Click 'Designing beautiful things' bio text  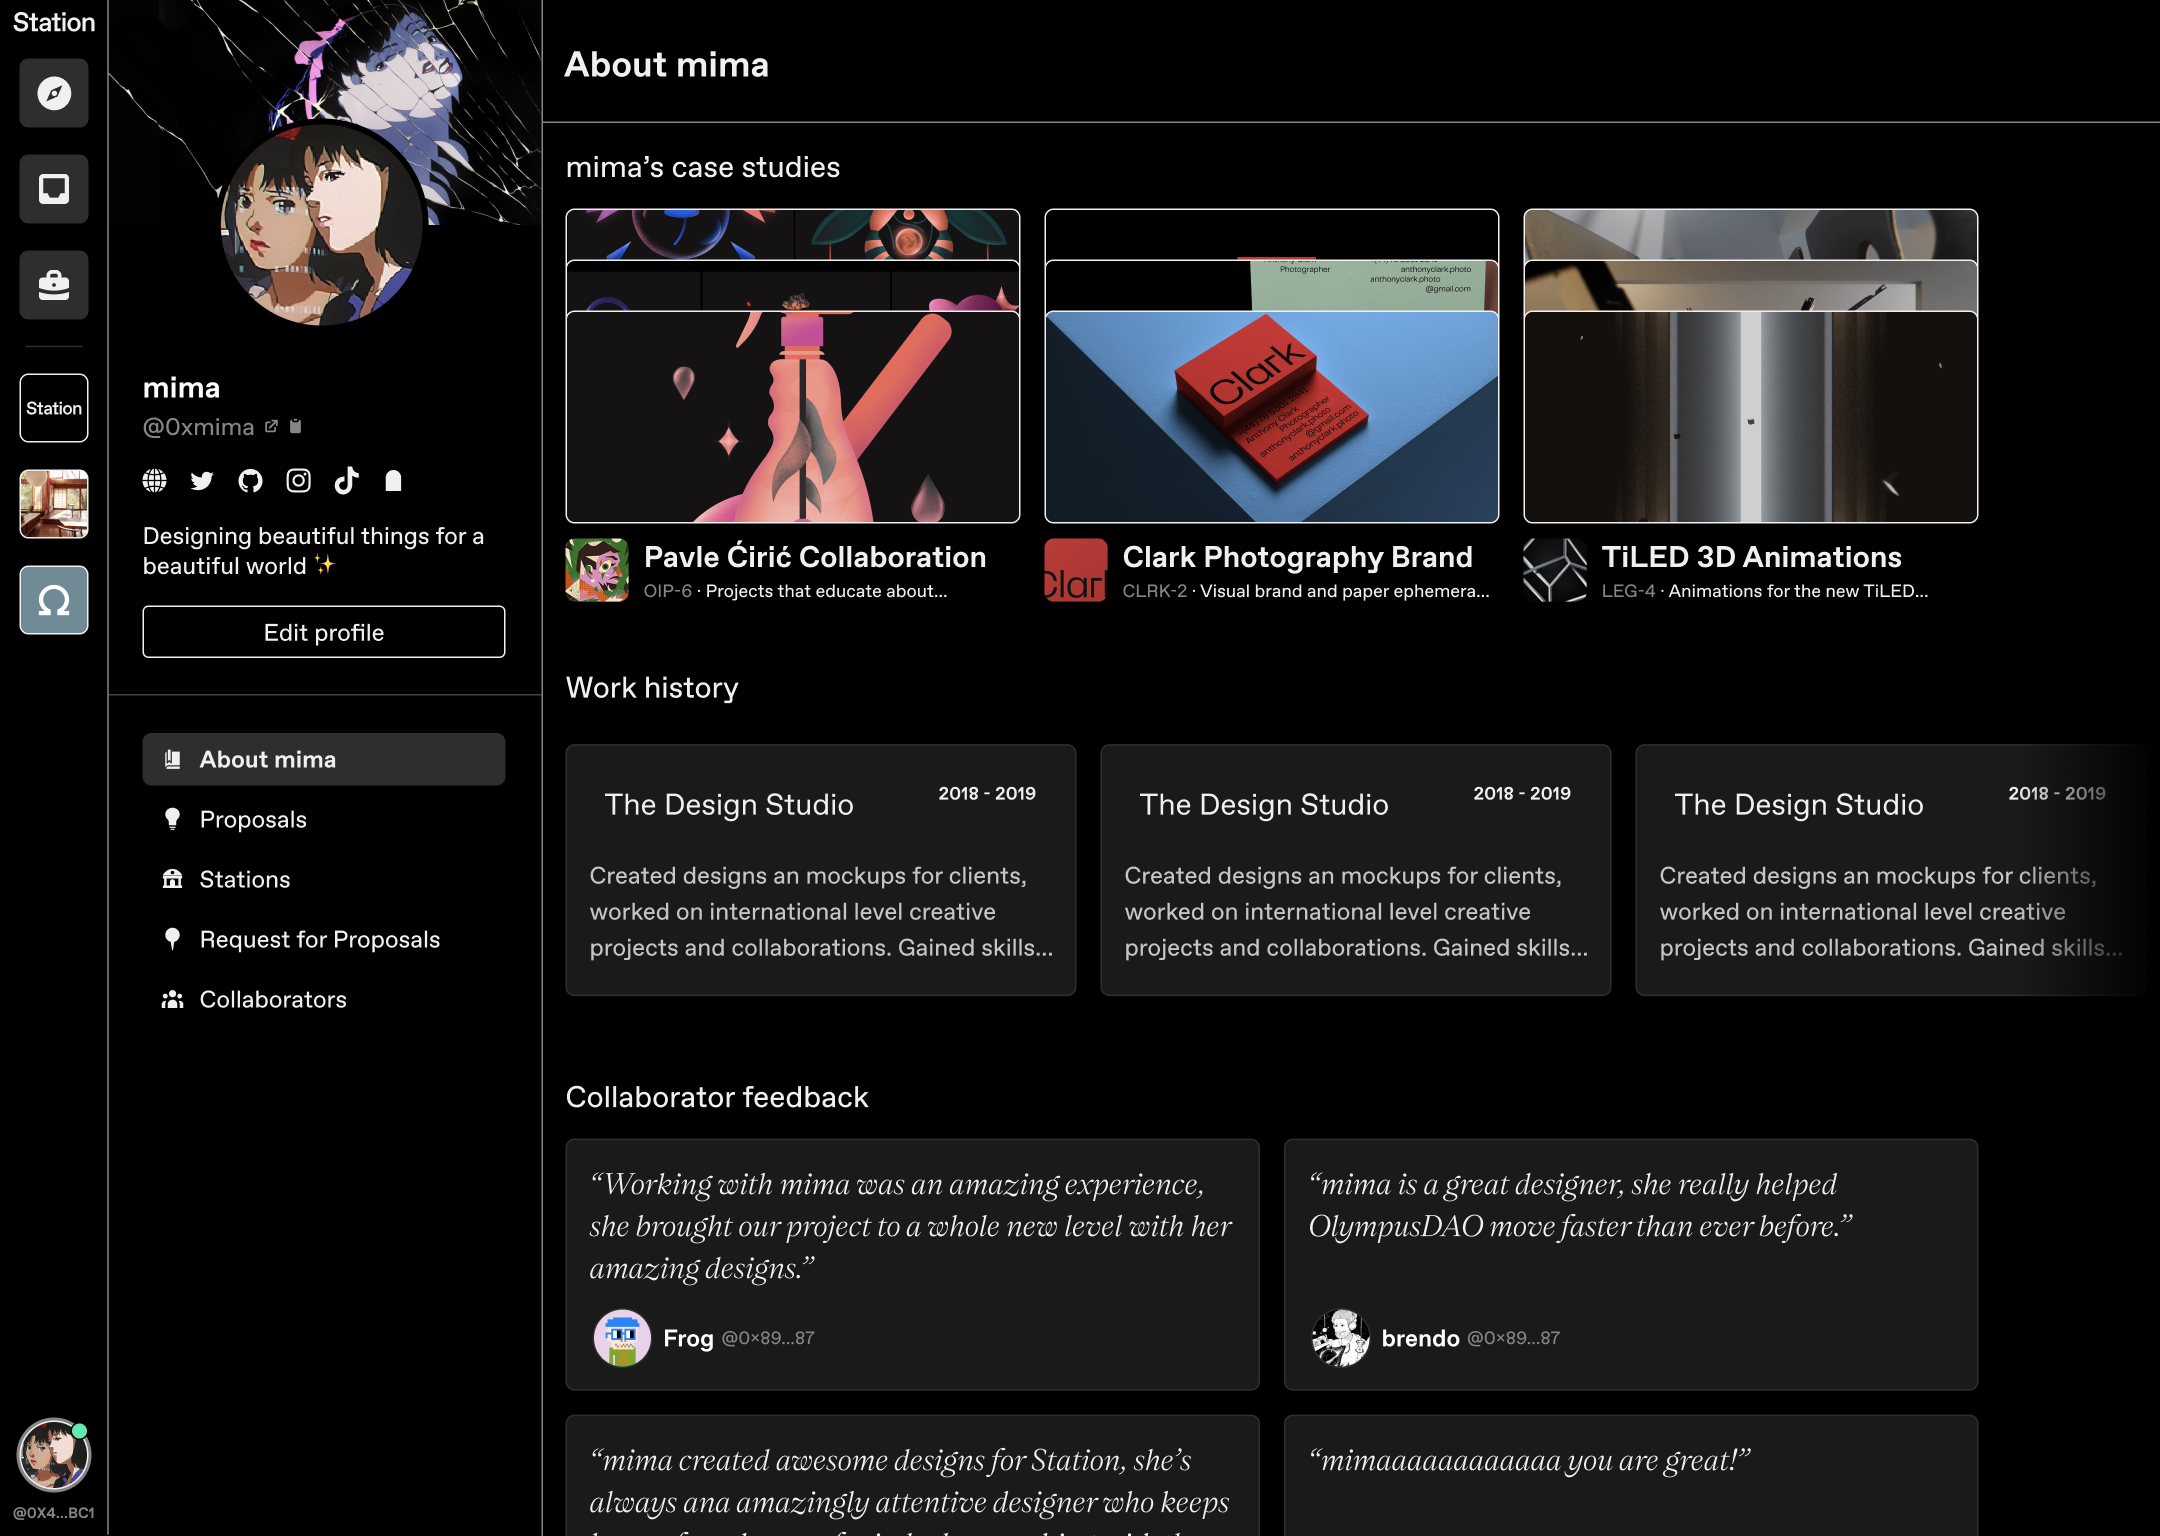click(x=313, y=551)
